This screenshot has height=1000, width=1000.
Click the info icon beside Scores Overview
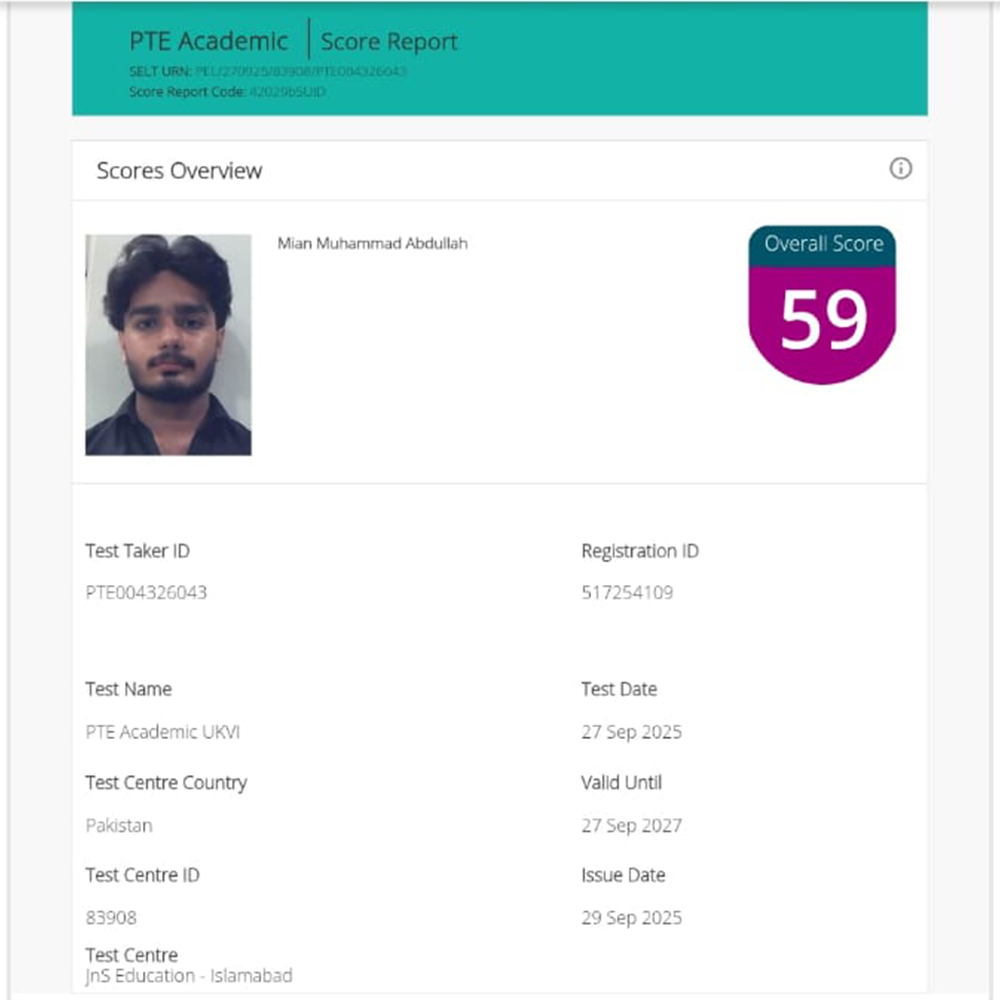point(900,169)
